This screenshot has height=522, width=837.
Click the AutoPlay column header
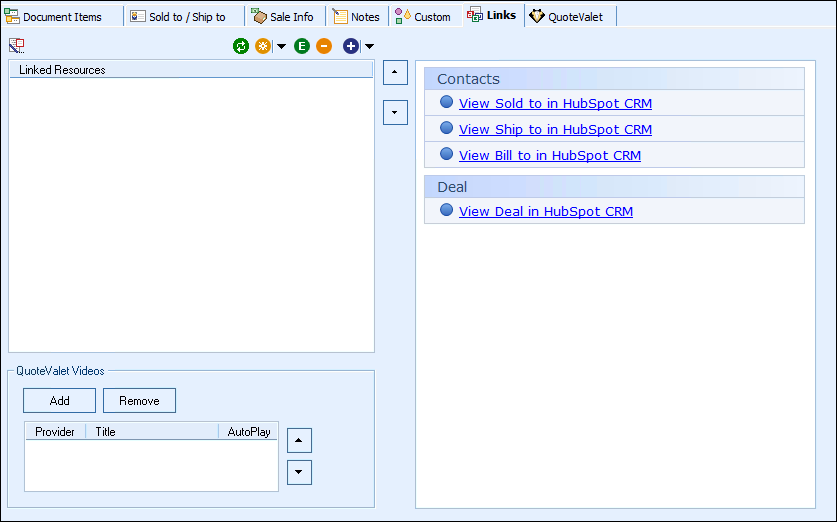pos(248,432)
